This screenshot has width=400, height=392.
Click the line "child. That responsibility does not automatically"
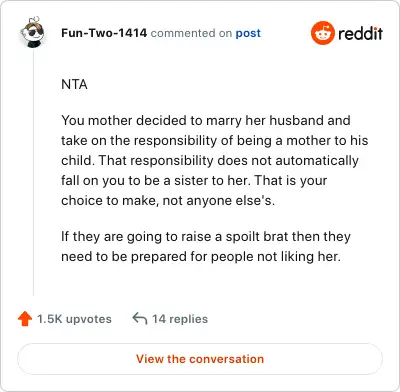[x=210, y=161]
